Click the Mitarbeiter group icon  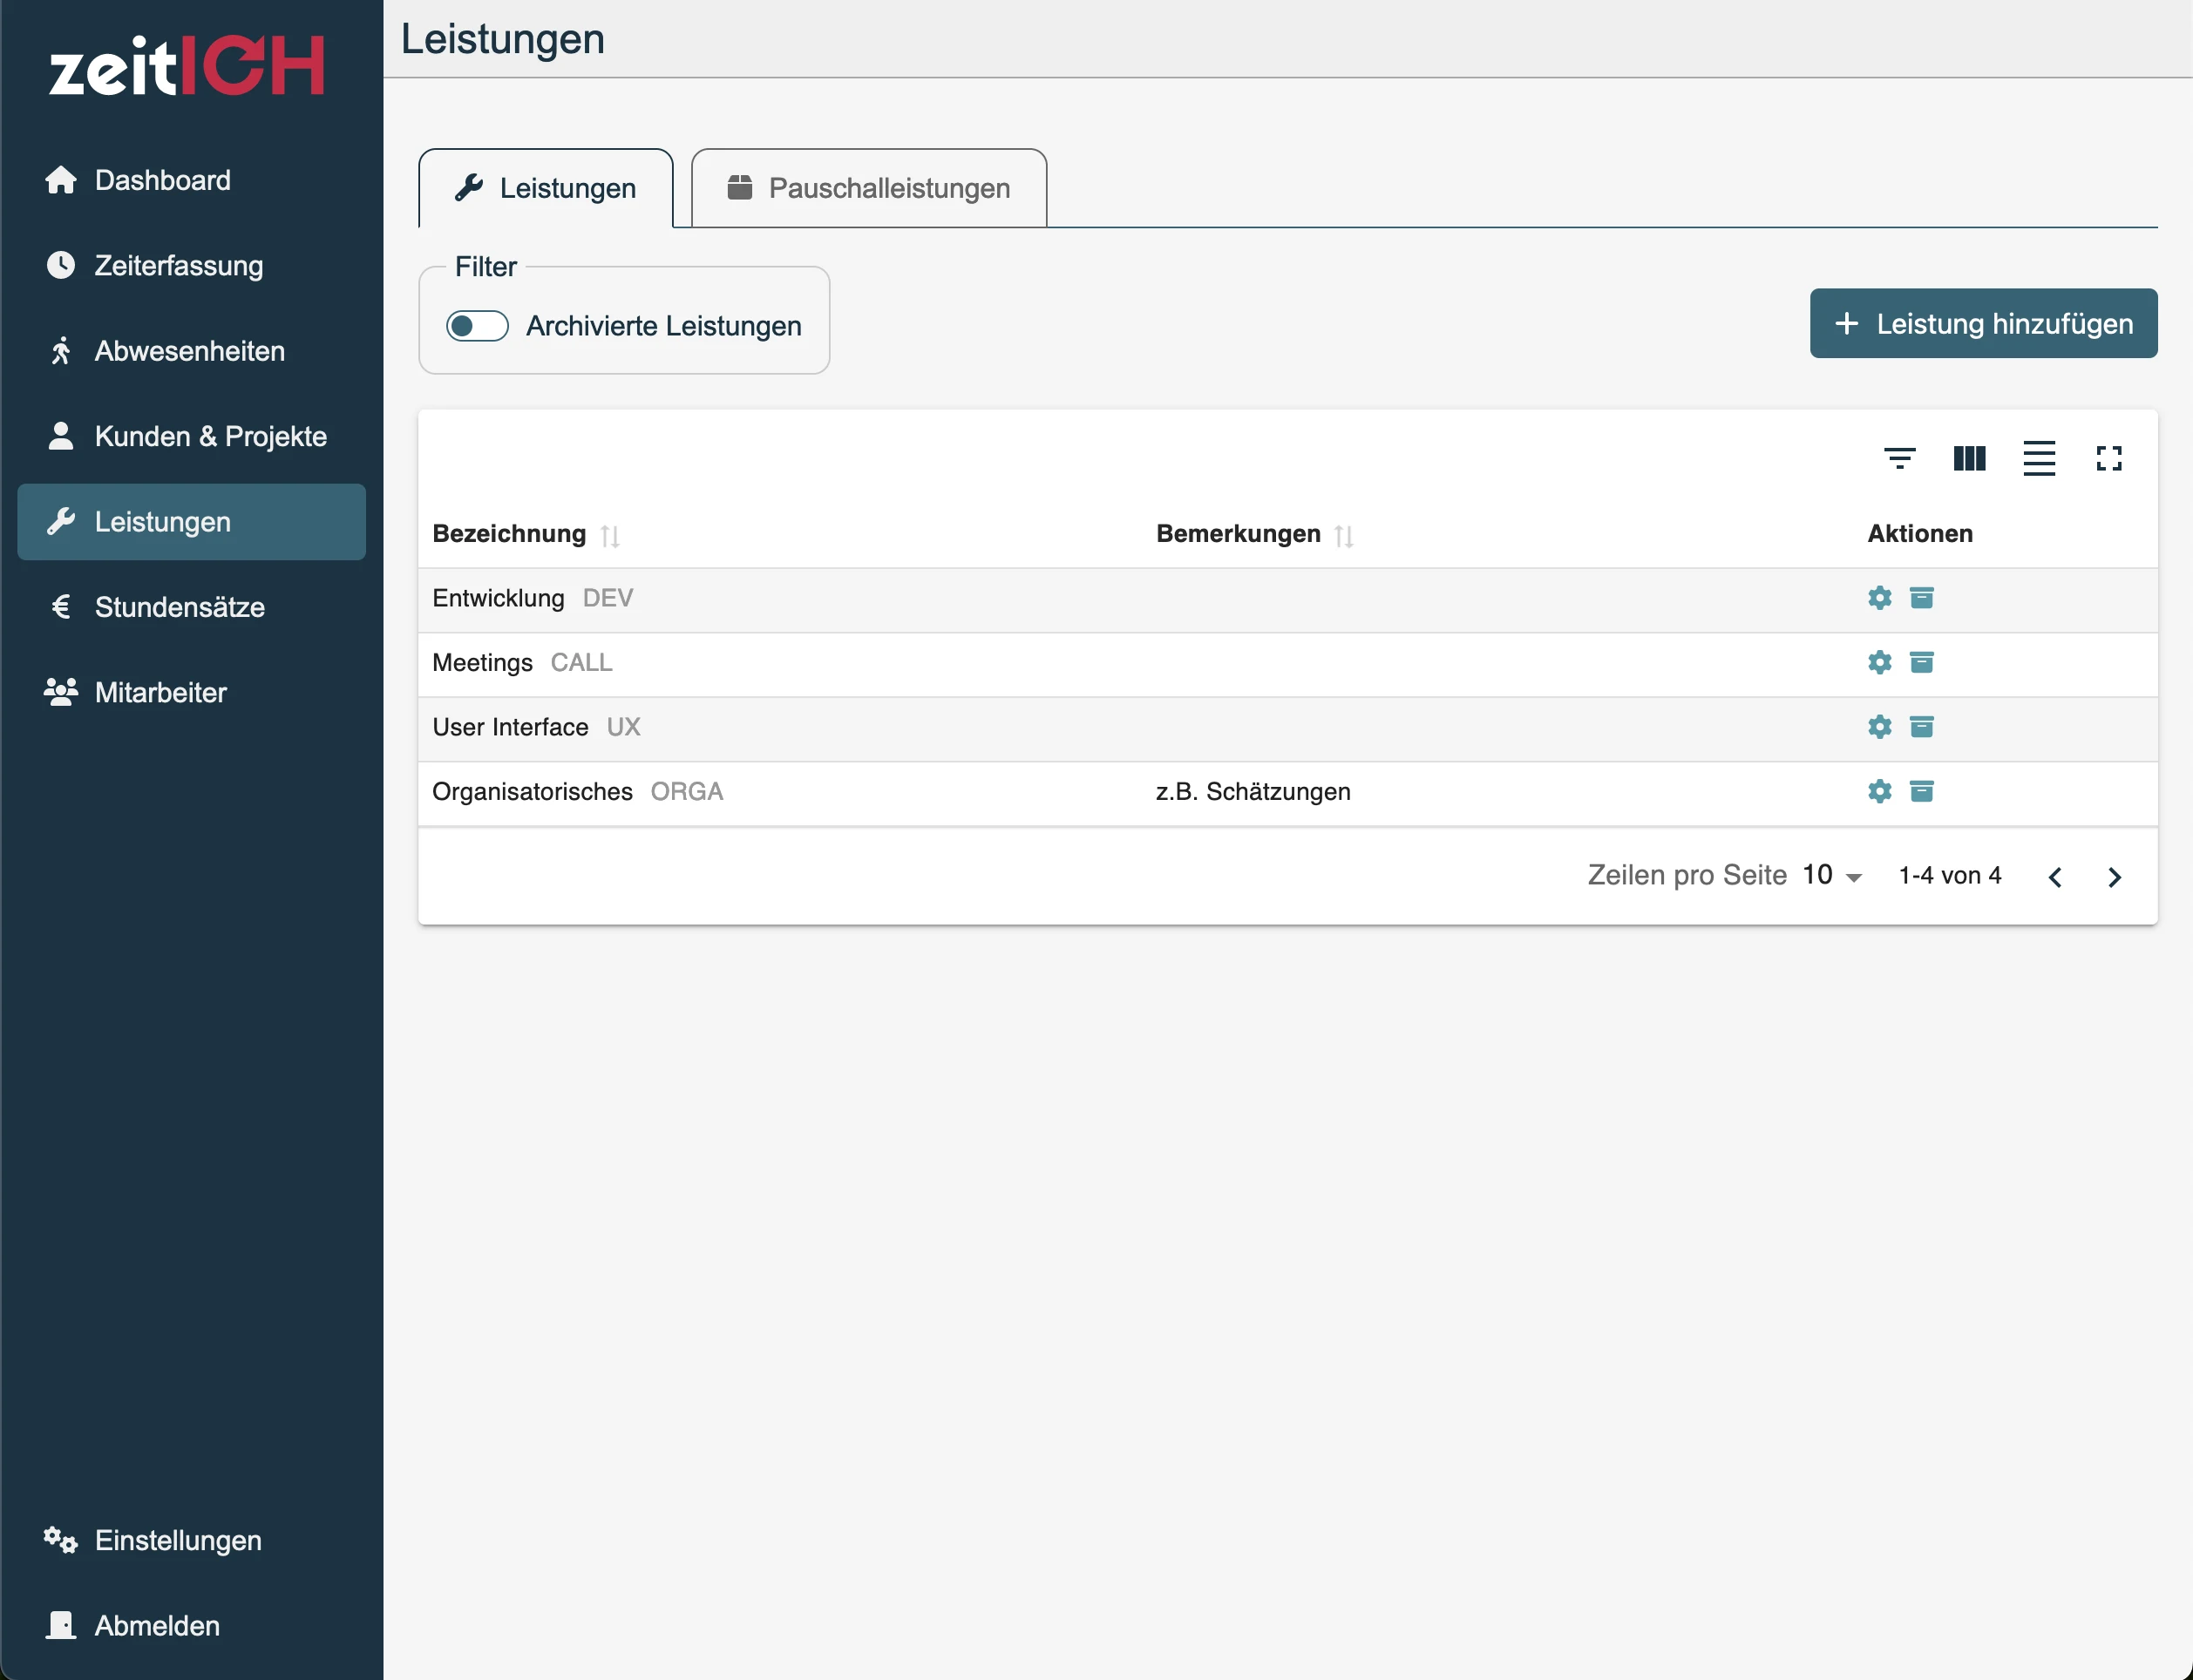(x=61, y=692)
